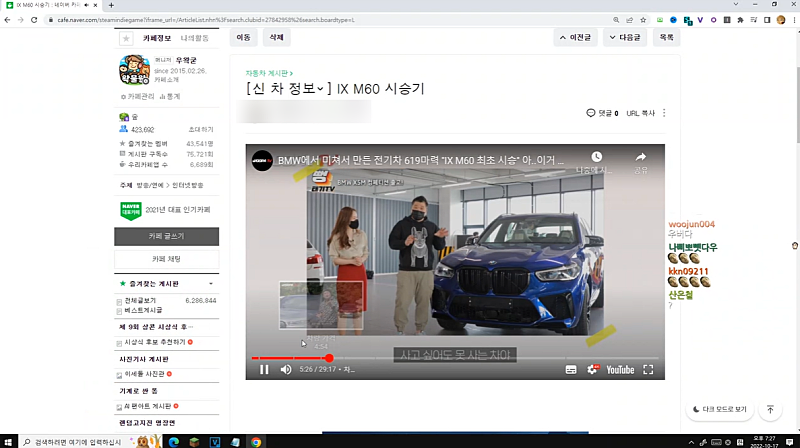Open the Windows Start menu
800x448 pixels.
point(8,442)
